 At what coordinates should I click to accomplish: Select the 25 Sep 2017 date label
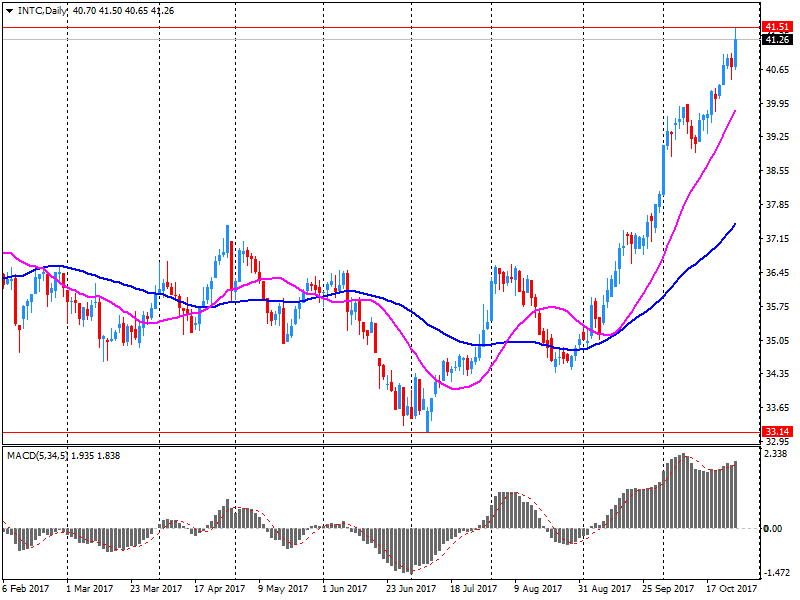pyautogui.click(x=668, y=589)
